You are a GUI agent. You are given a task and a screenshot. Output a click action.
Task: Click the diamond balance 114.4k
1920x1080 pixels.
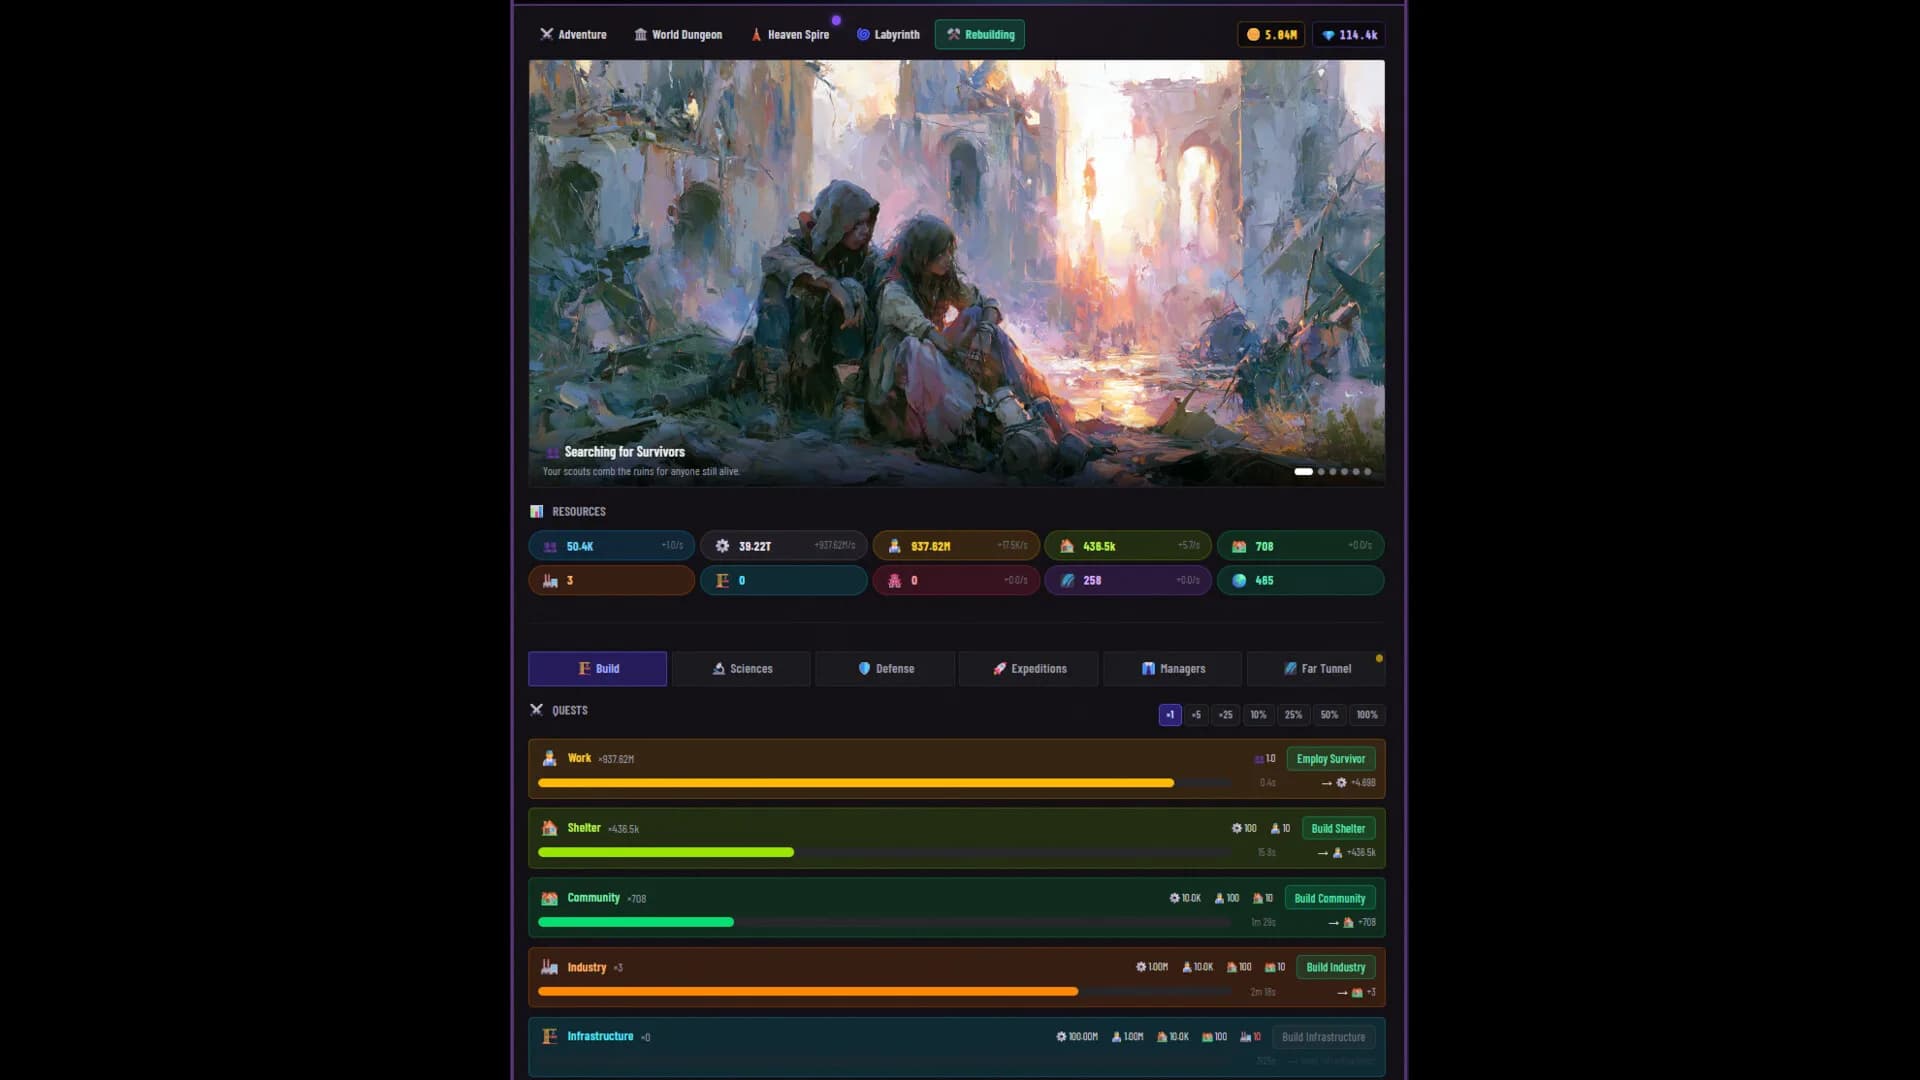(1349, 34)
